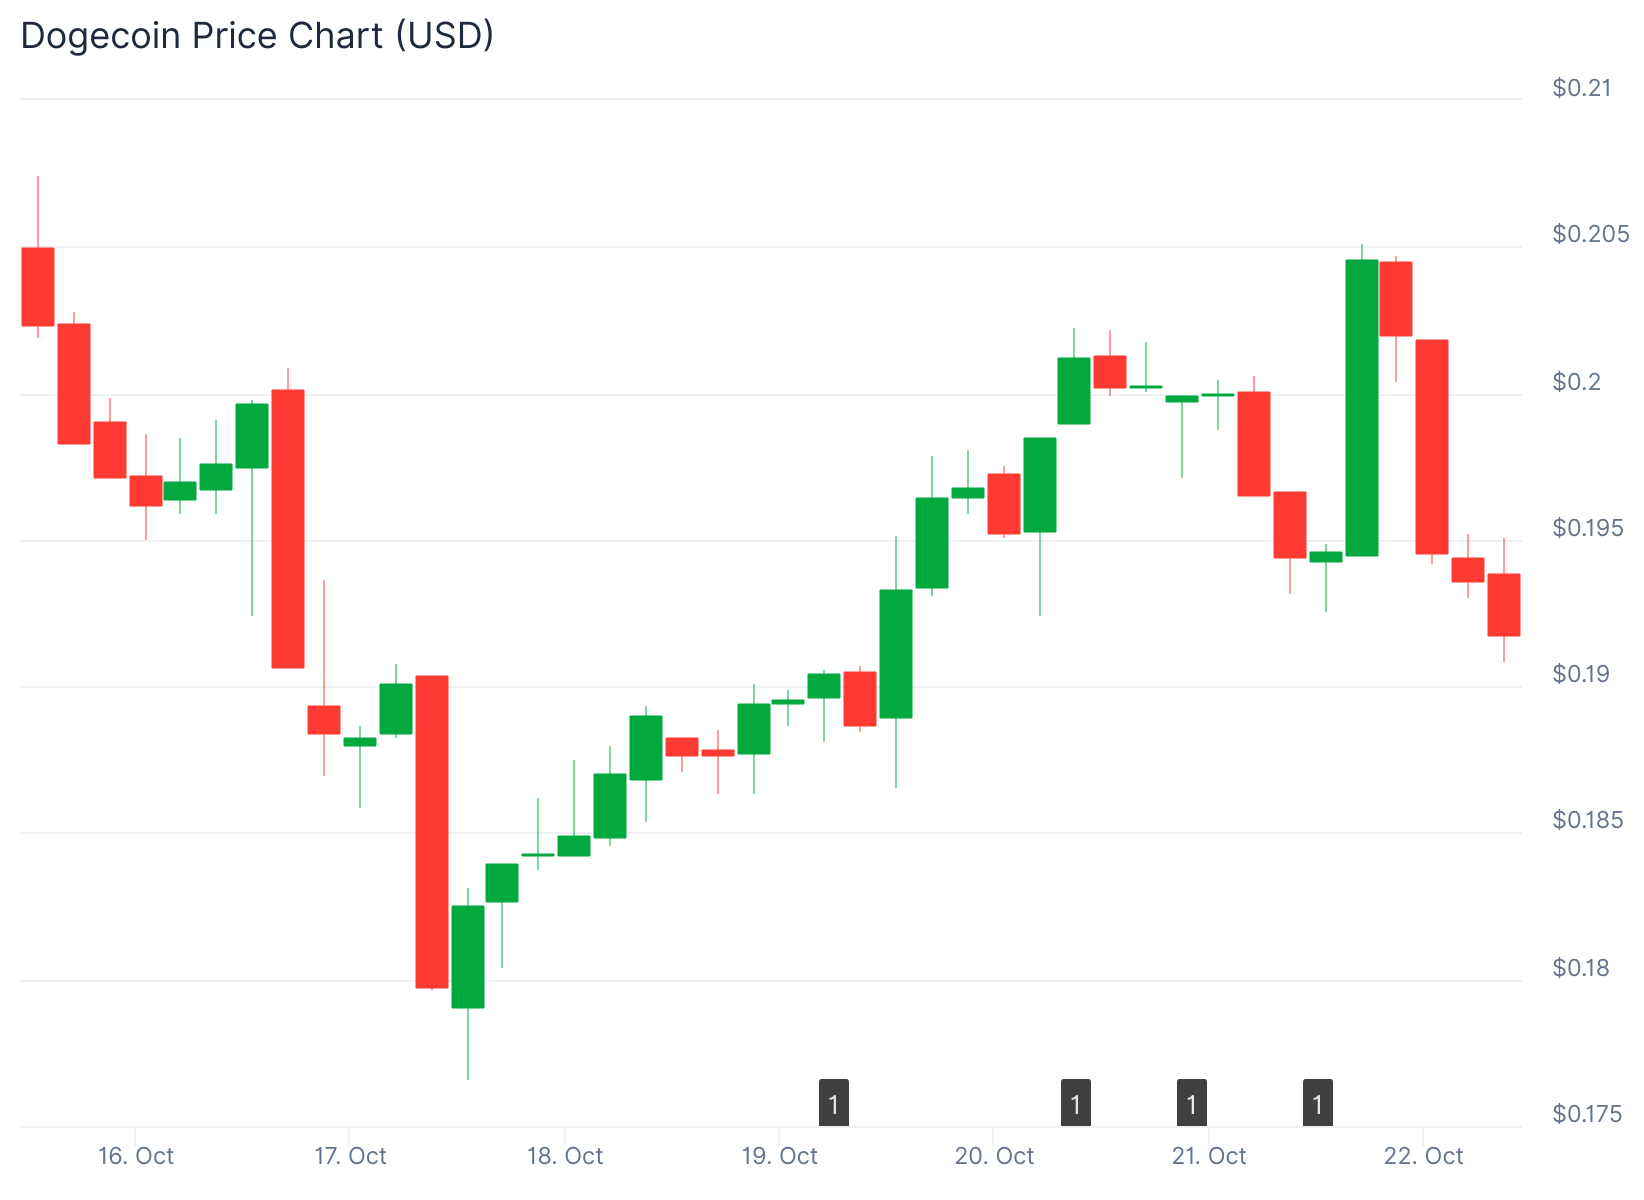The width and height of the screenshot is (1644, 1200).
Task: Select the $0.175 price axis label
Action: (1590, 1114)
